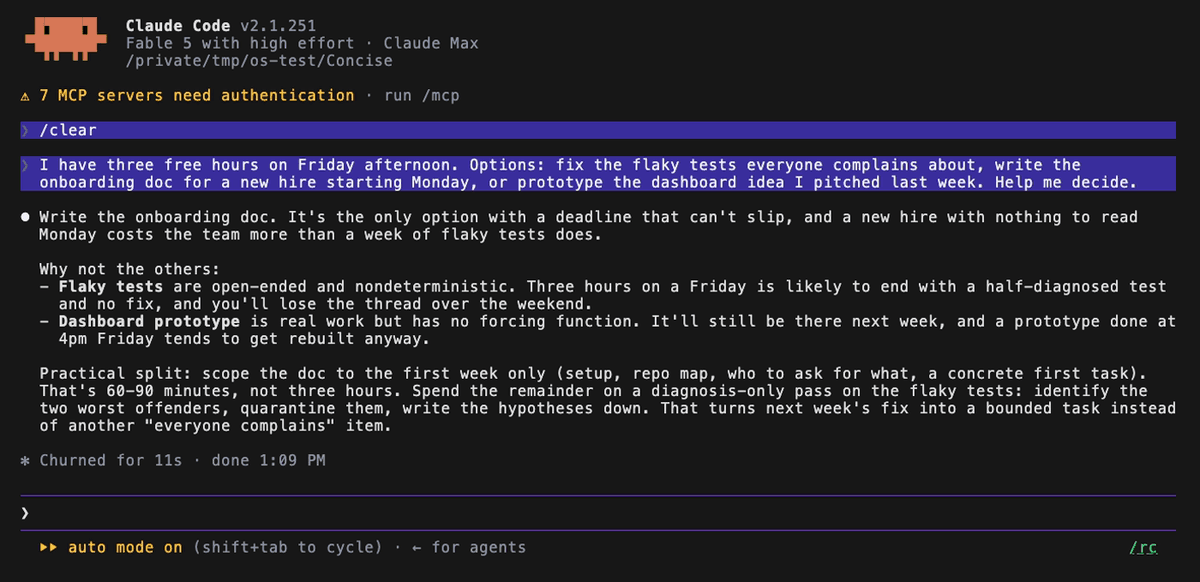1200x582 pixels.
Task: Click the input prompt chevron
Action: pyautogui.click(x=25, y=512)
